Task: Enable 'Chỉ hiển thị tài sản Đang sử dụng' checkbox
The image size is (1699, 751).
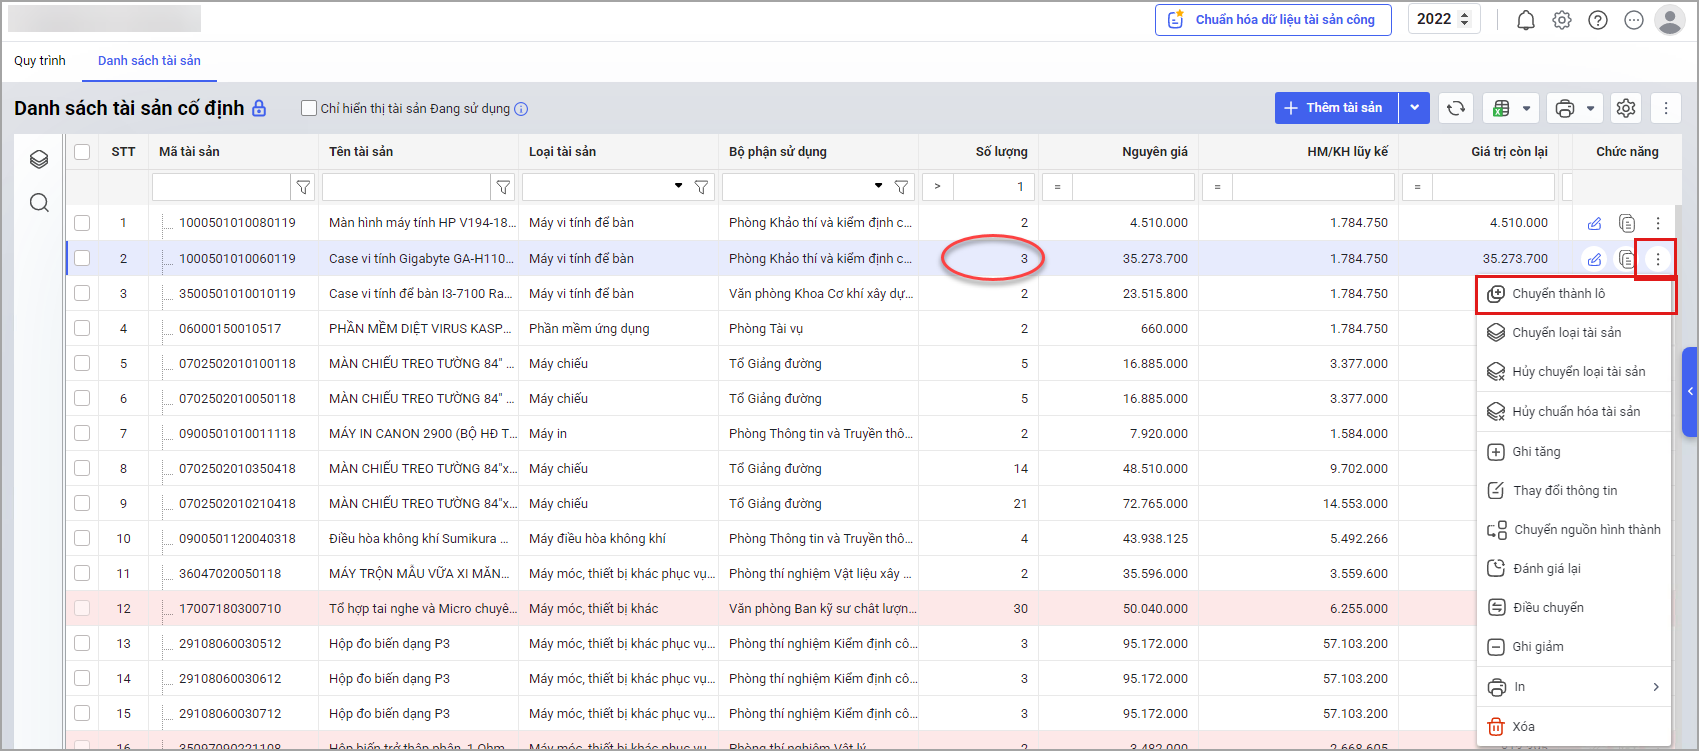Action: click(x=309, y=108)
